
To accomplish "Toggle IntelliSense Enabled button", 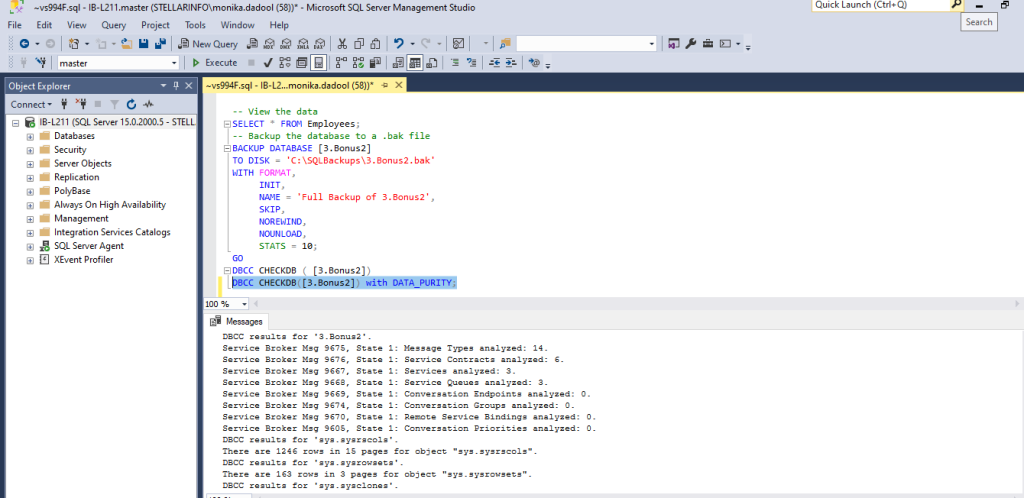I will tap(318, 63).
